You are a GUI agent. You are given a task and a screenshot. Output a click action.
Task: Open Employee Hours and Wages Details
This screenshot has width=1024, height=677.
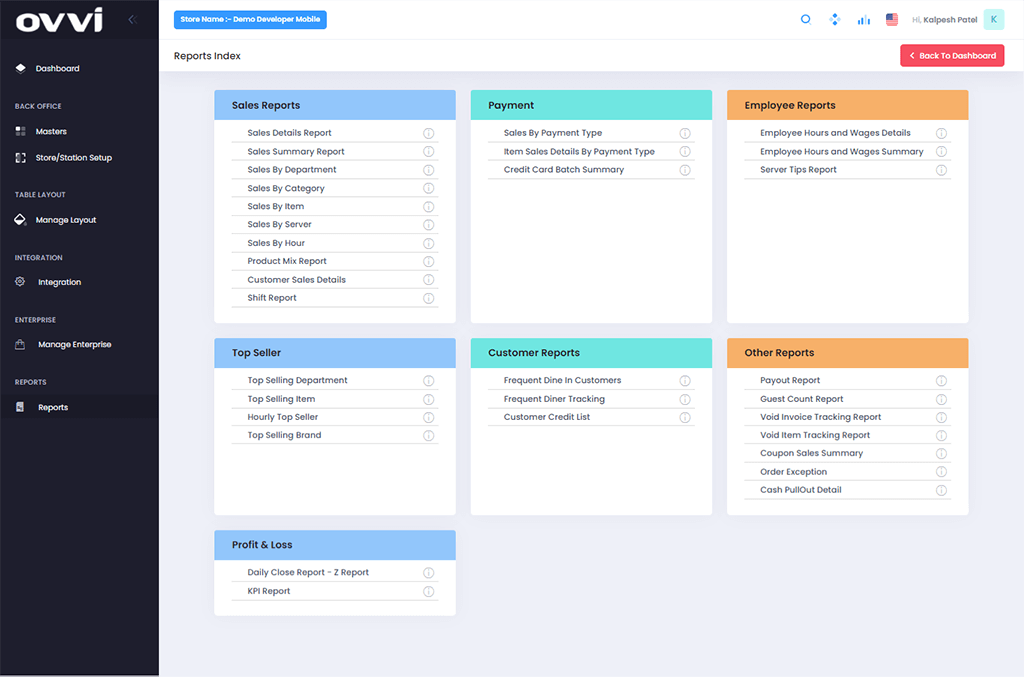click(x=835, y=133)
